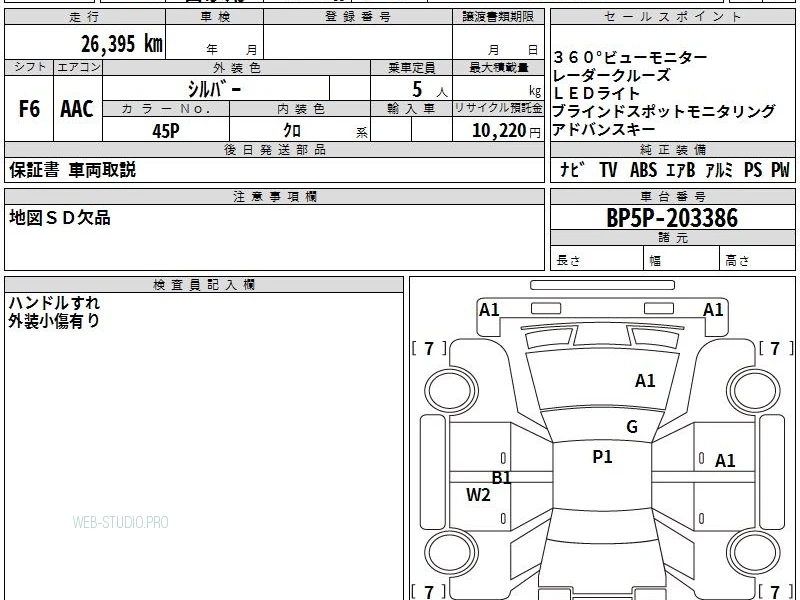The height and width of the screenshot is (600, 800).
Task: Click the PS equipment code
Action: [x=753, y=169]
